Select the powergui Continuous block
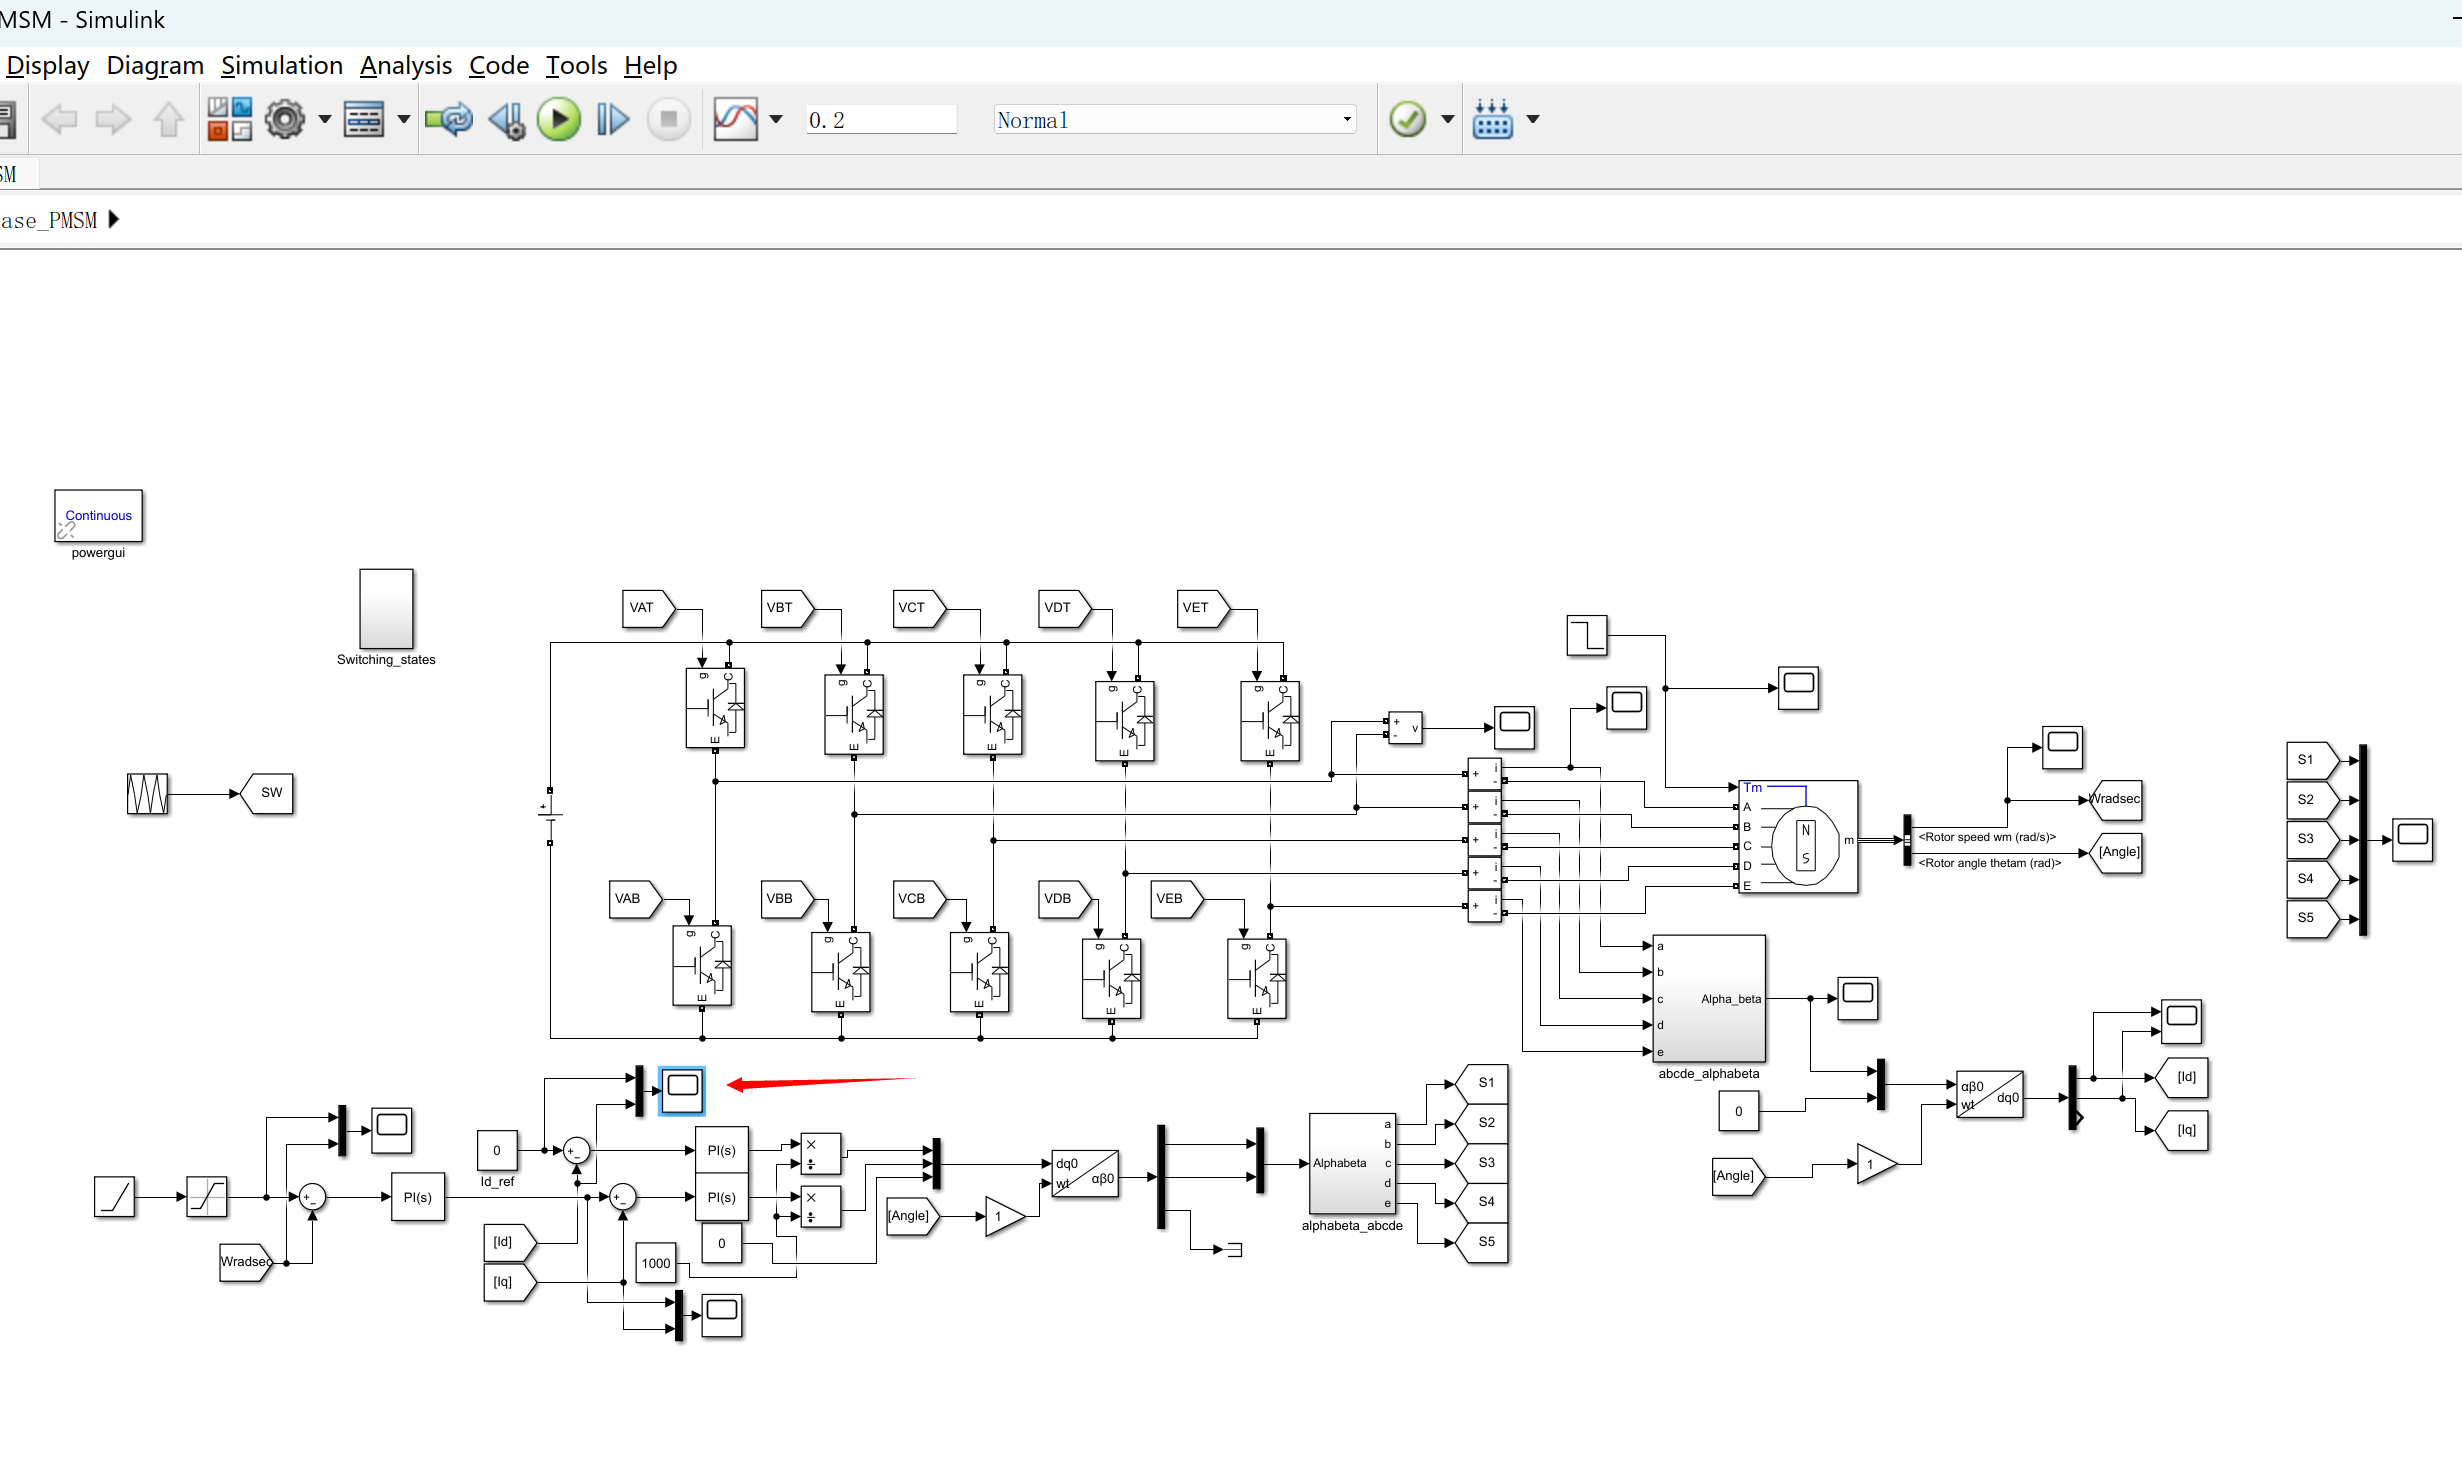The width and height of the screenshot is (2462, 1460). [x=98, y=516]
